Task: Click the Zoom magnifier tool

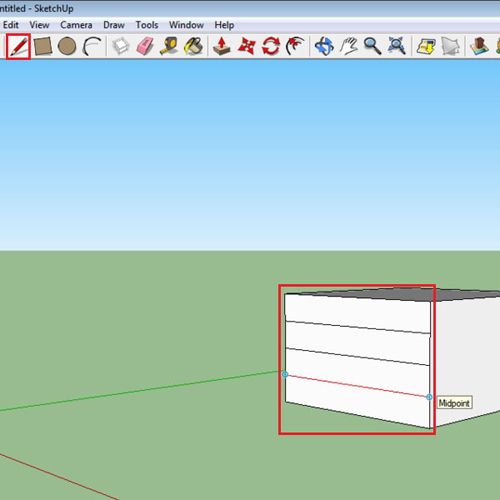Action: [x=372, y=46]
